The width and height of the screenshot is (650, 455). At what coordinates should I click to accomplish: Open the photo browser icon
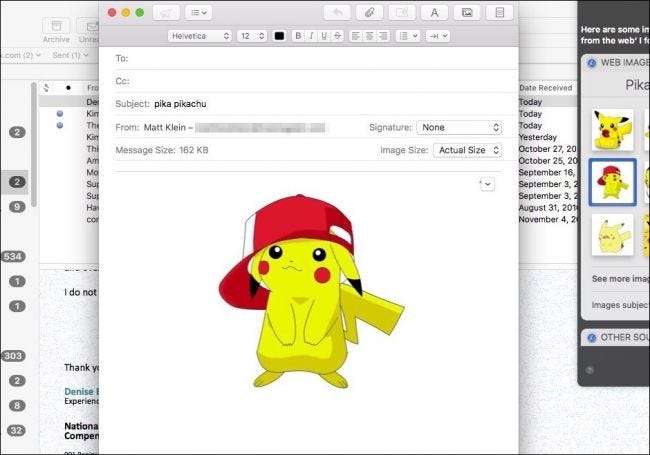tap(467, 12)
